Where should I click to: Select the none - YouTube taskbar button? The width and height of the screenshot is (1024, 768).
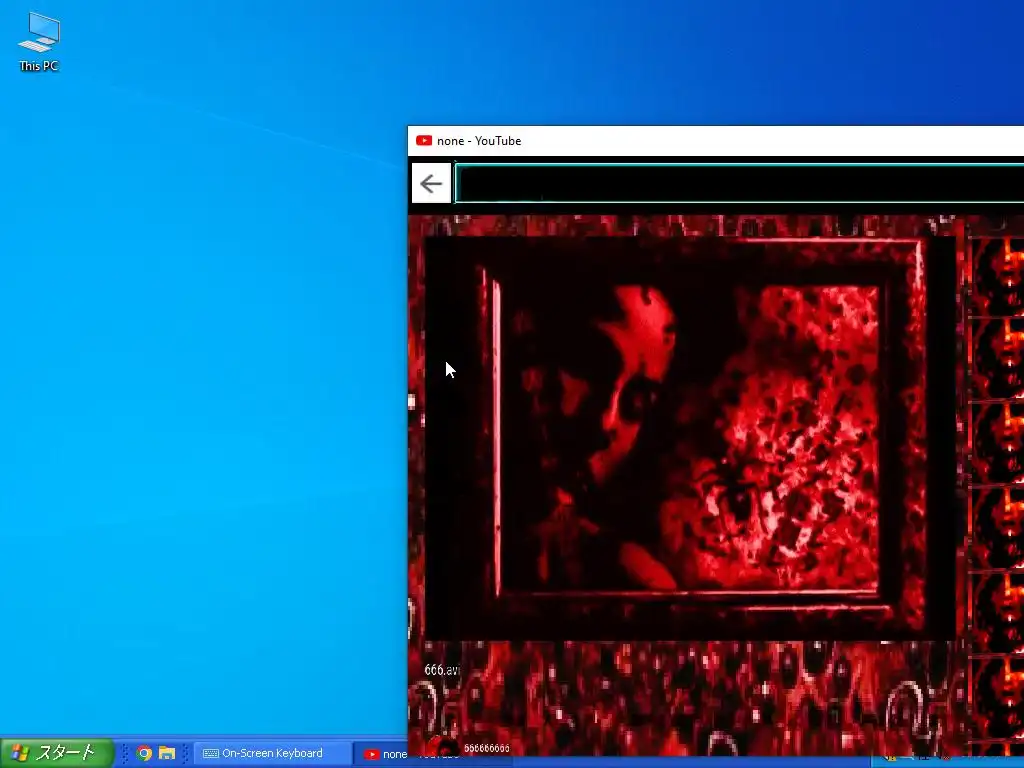pos(381,754)
